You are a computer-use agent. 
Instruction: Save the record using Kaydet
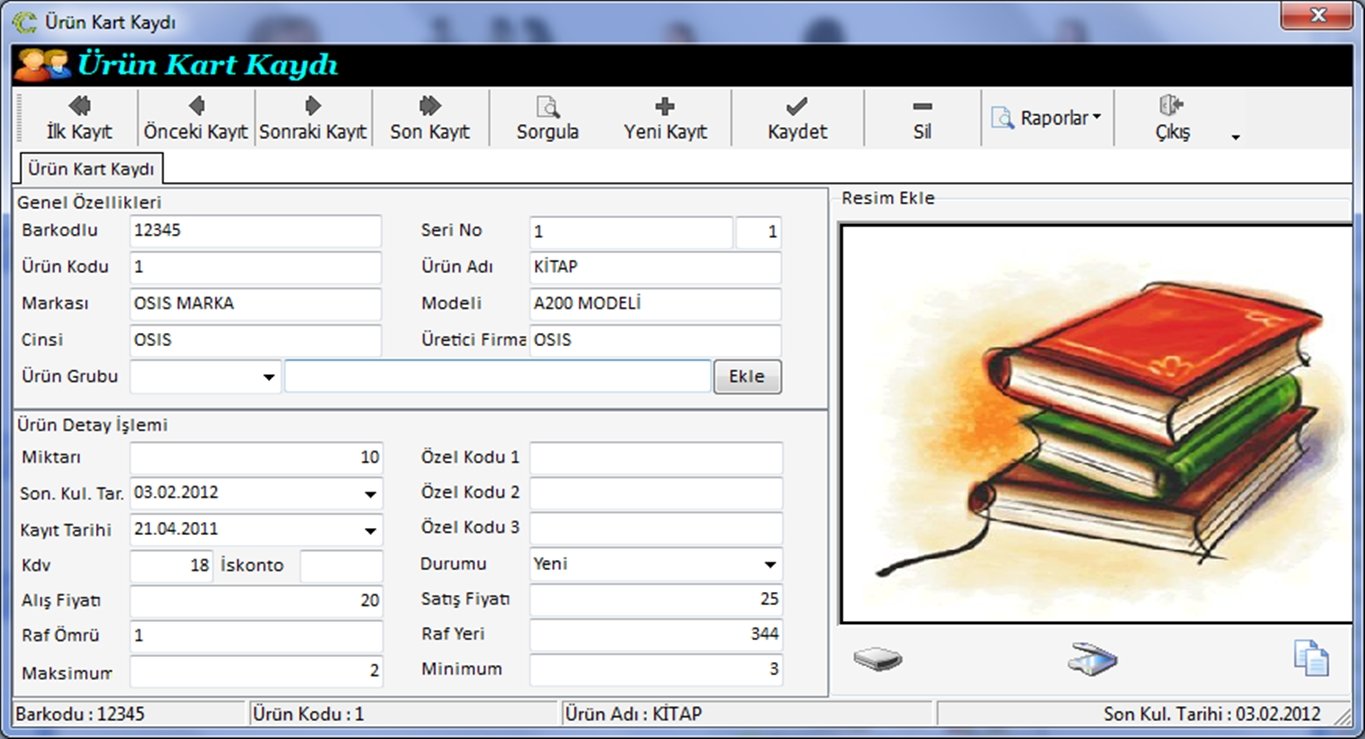click(x=797, y=117)
